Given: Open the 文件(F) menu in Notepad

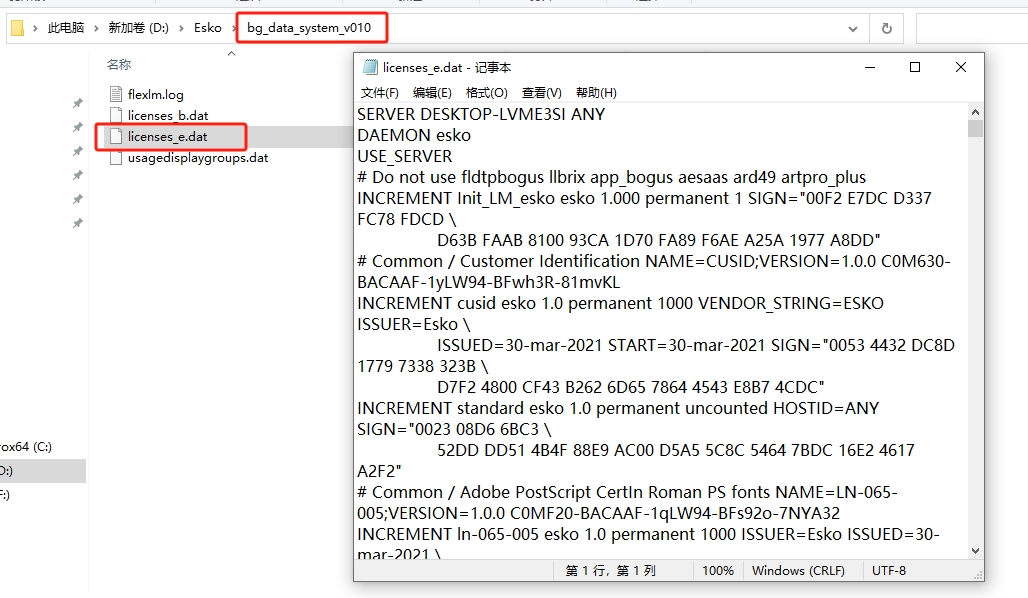Looking at the screenshot, I should [379, 93].
